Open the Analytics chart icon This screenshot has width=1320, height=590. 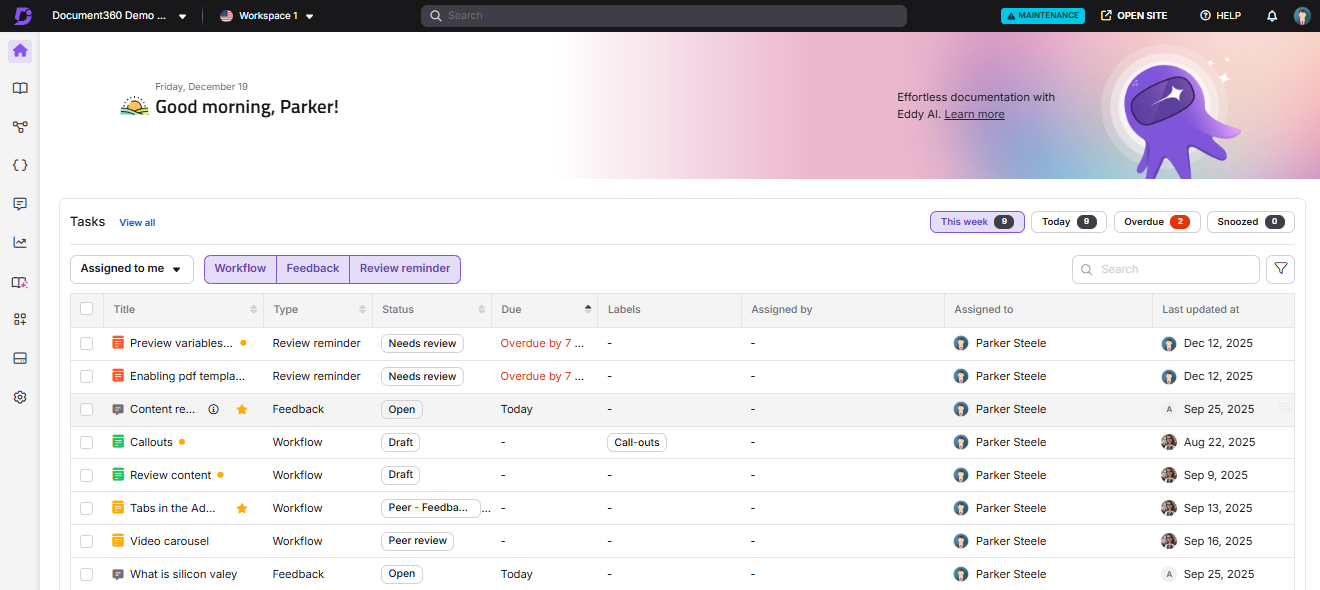click(x=19, y=241)
